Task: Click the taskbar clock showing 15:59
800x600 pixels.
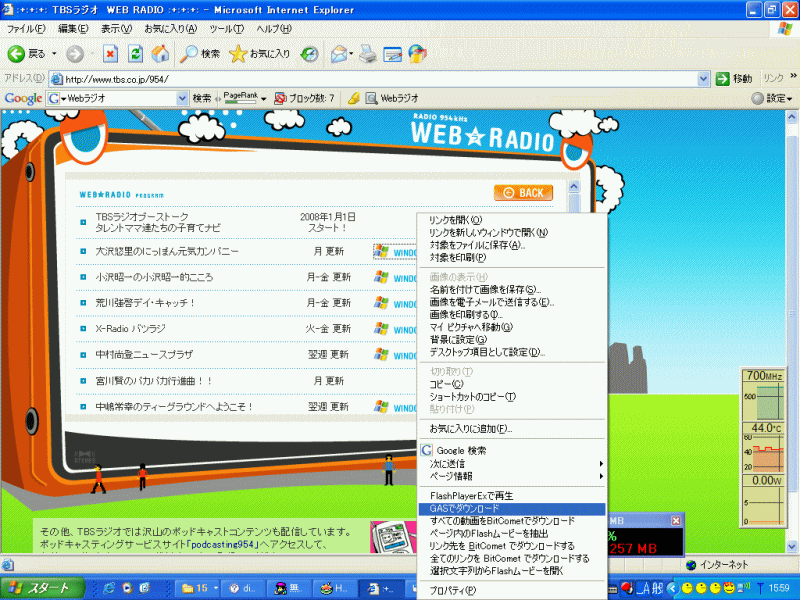Action: pyautogui.click(x=779, y=588)
